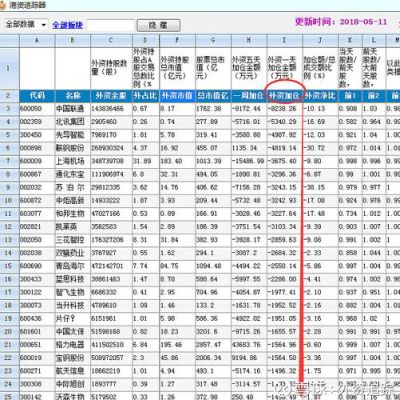
Task: Select stock code cell 600009
Action: point(37,161)
